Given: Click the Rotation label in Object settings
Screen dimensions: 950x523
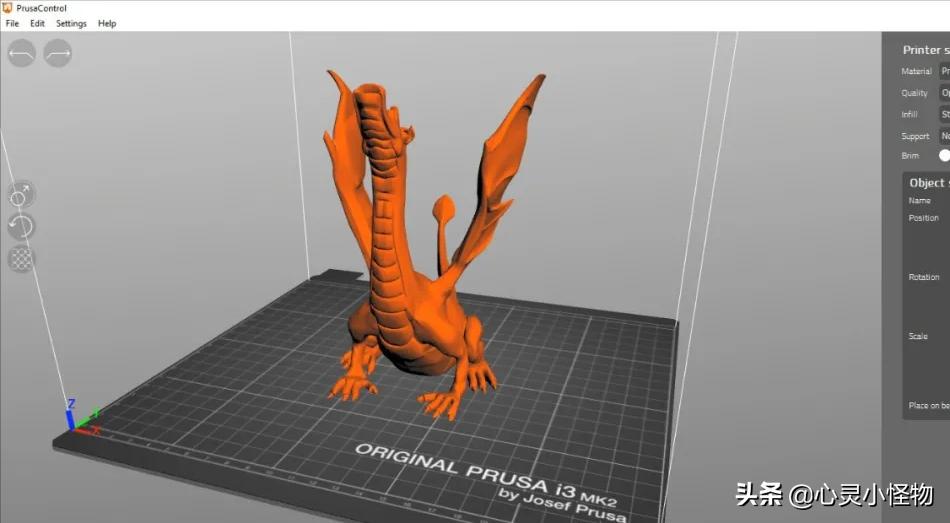Looking at the screenshot, I should [x=924, y=277].
